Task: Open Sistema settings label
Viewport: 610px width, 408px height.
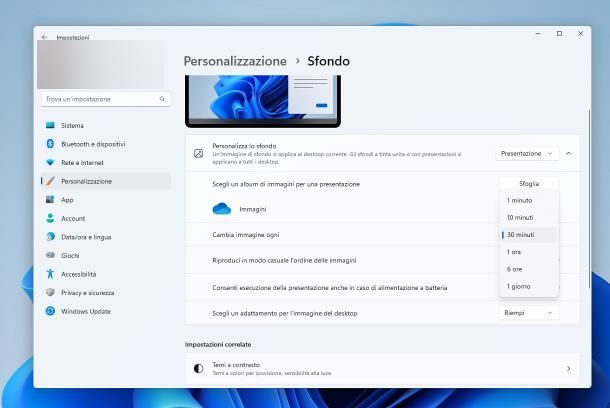Action: pos(72,125)
